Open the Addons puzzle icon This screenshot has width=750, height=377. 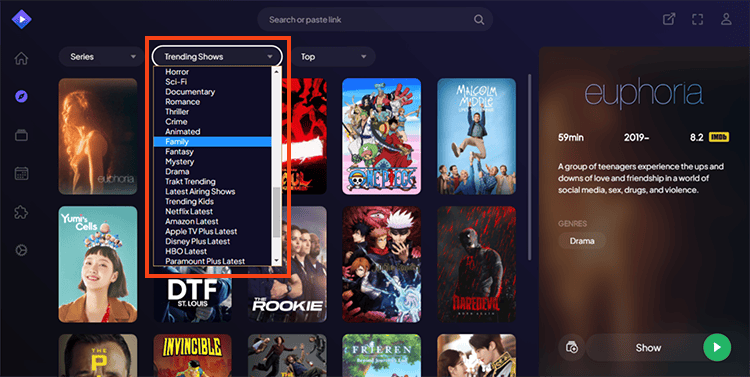pyautogui.click(x=21, y=212)
